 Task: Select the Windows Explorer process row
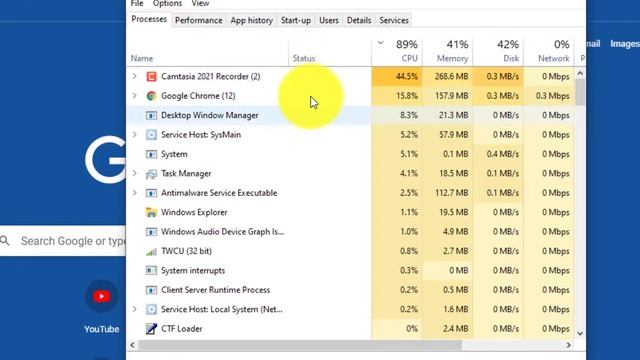tap(351, 212)
